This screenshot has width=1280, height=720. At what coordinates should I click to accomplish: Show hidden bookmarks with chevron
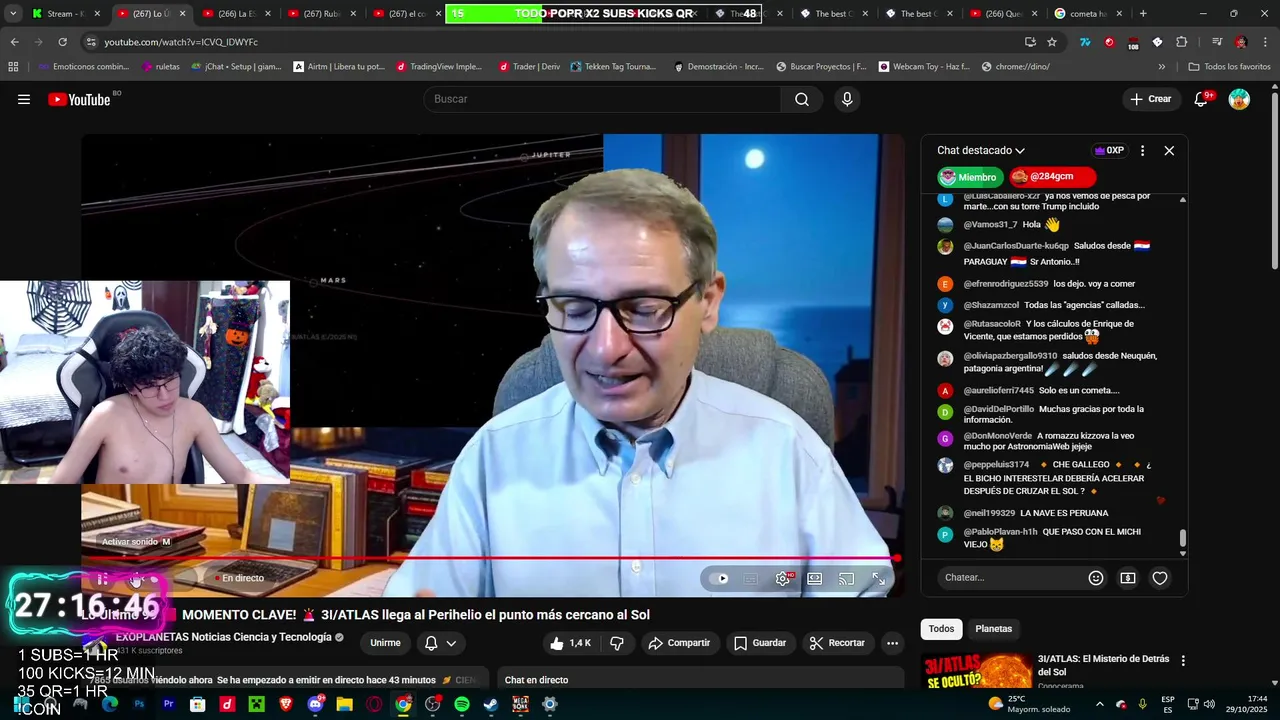click(x=1162, y=67)
